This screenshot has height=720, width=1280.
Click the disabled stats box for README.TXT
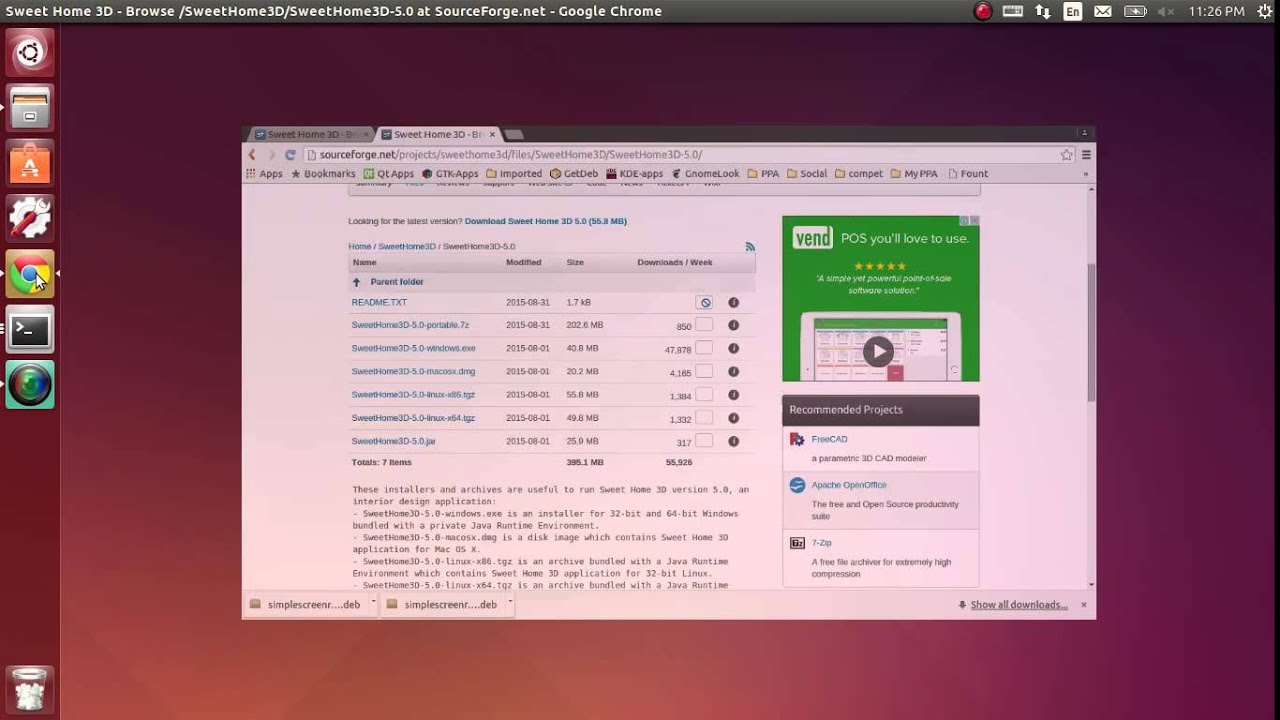[705, 302]
